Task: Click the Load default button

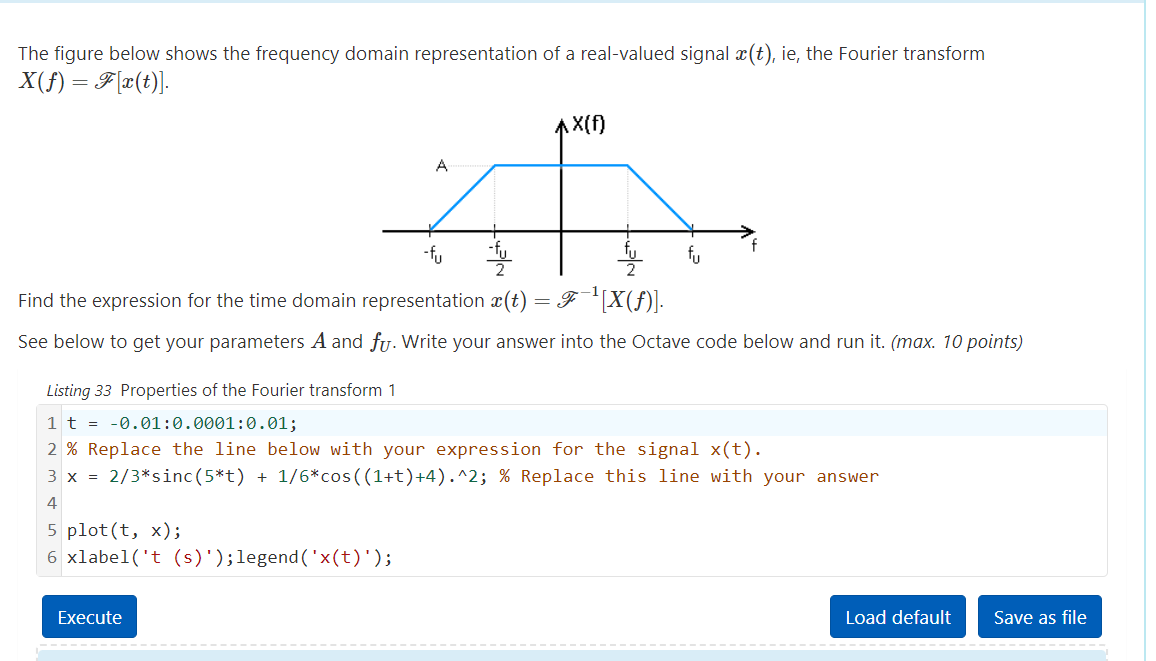Action: 897,616
